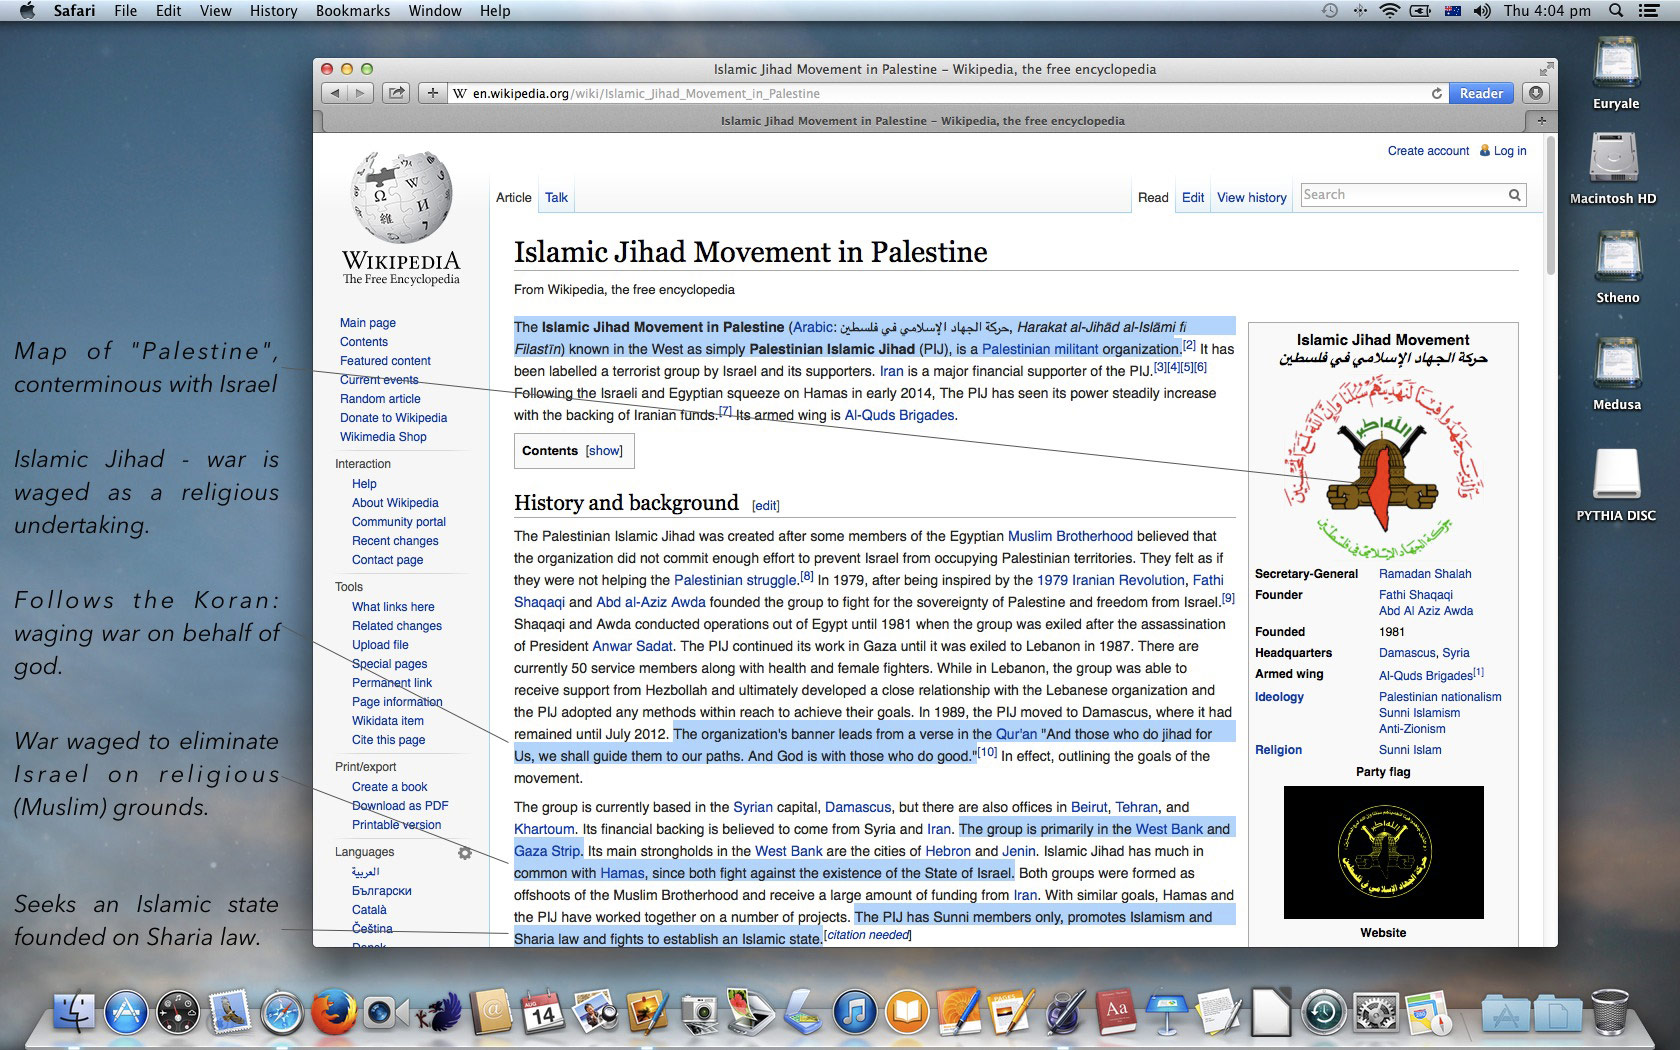Switch to the Talk tab
Screen dimensions: 1680x1050
tap(556, 197)
